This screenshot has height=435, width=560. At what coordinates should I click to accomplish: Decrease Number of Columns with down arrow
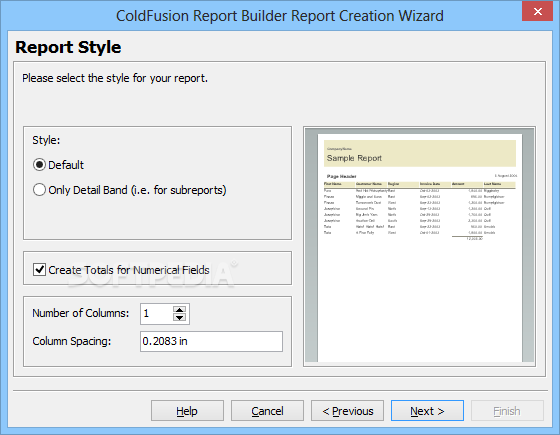click(x=179, y=318)
